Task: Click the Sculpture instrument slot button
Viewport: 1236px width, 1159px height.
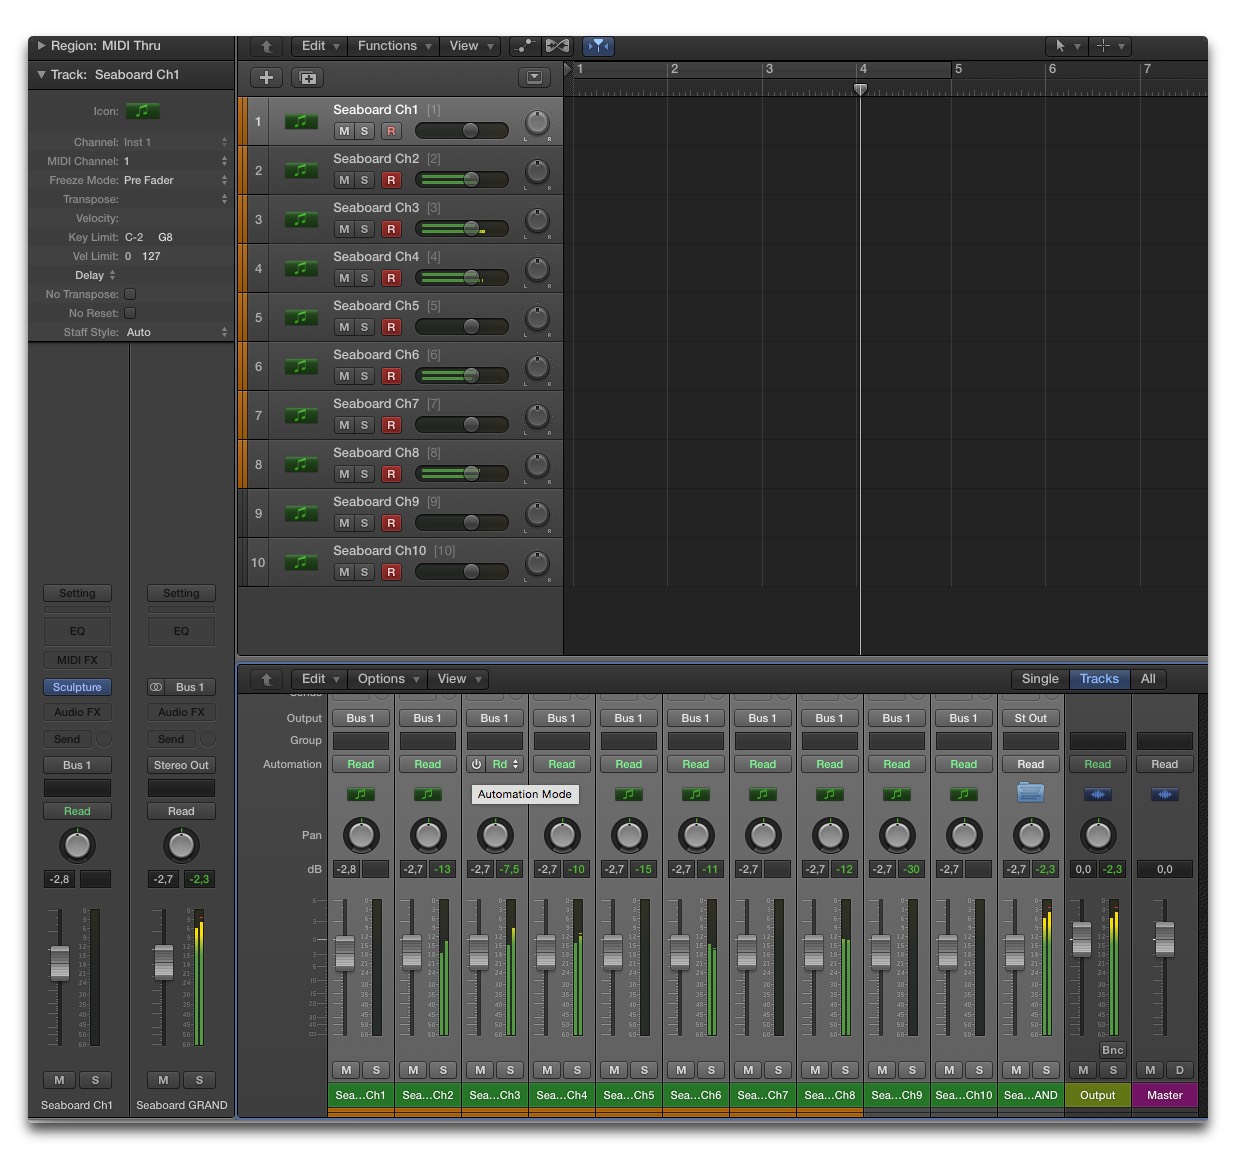Action: (77, 687)
